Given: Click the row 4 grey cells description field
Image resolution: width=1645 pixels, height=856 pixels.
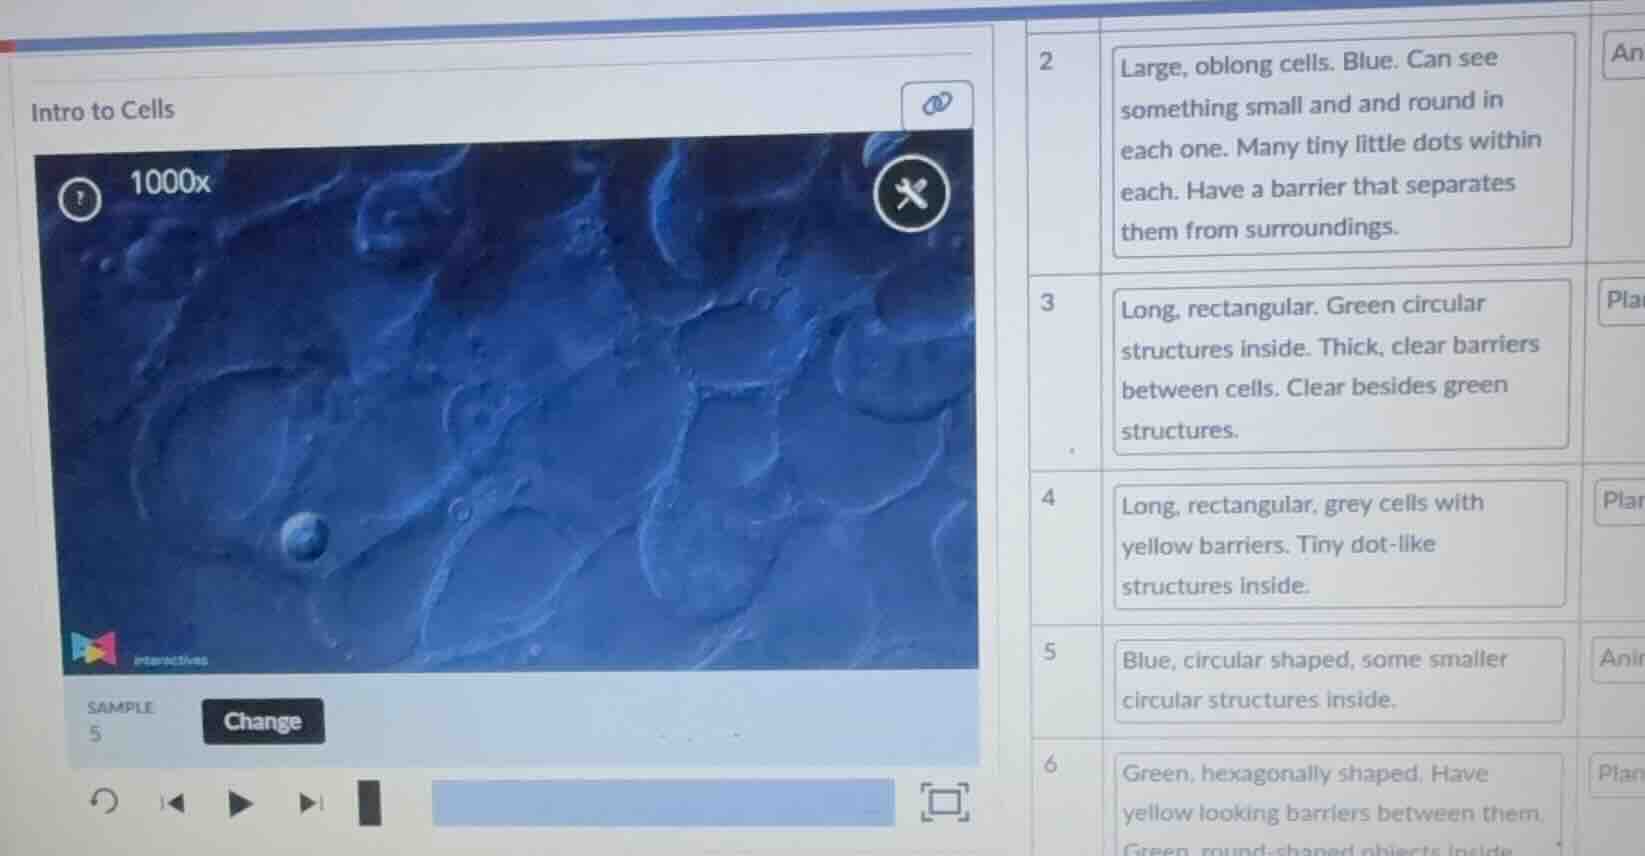Looking at the screenshot, I should tap(1340, 544).
